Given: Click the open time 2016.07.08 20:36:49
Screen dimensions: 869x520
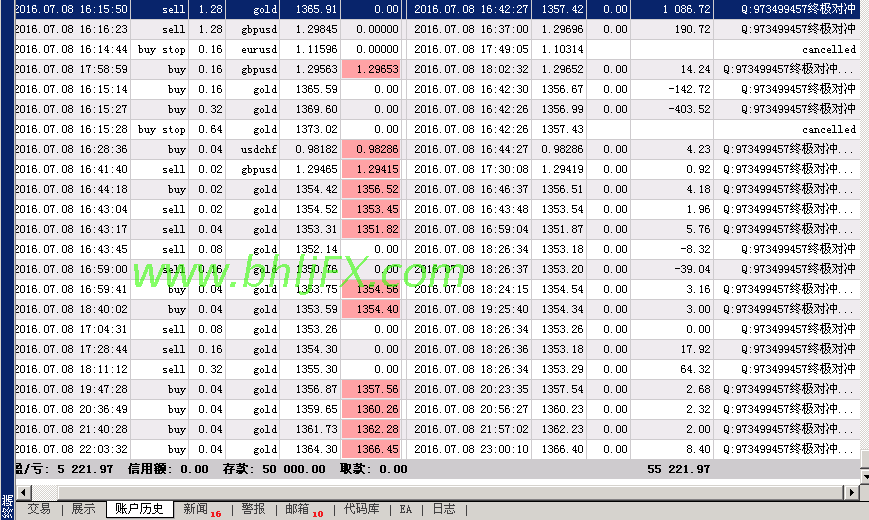Looking at the screenshot, I should [x=71, y=409].
